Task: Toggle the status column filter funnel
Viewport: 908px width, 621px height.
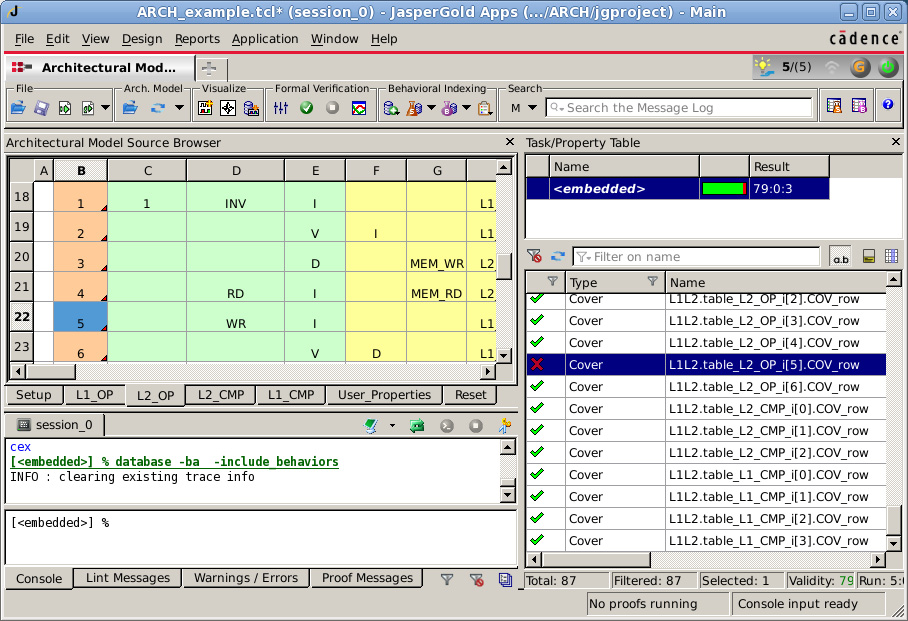Action: coord(552,282)
